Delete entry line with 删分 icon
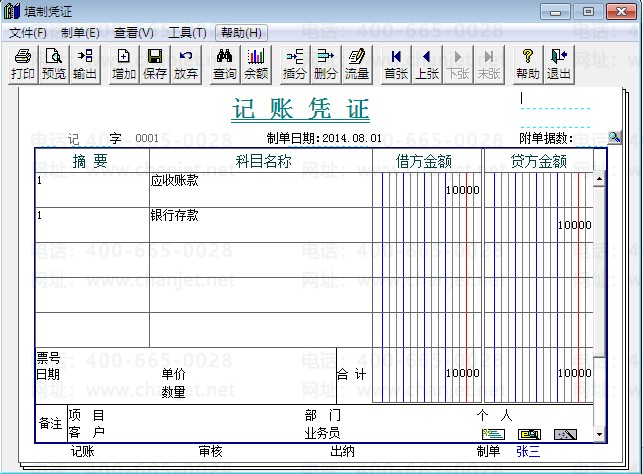 [x=326, y=64]
